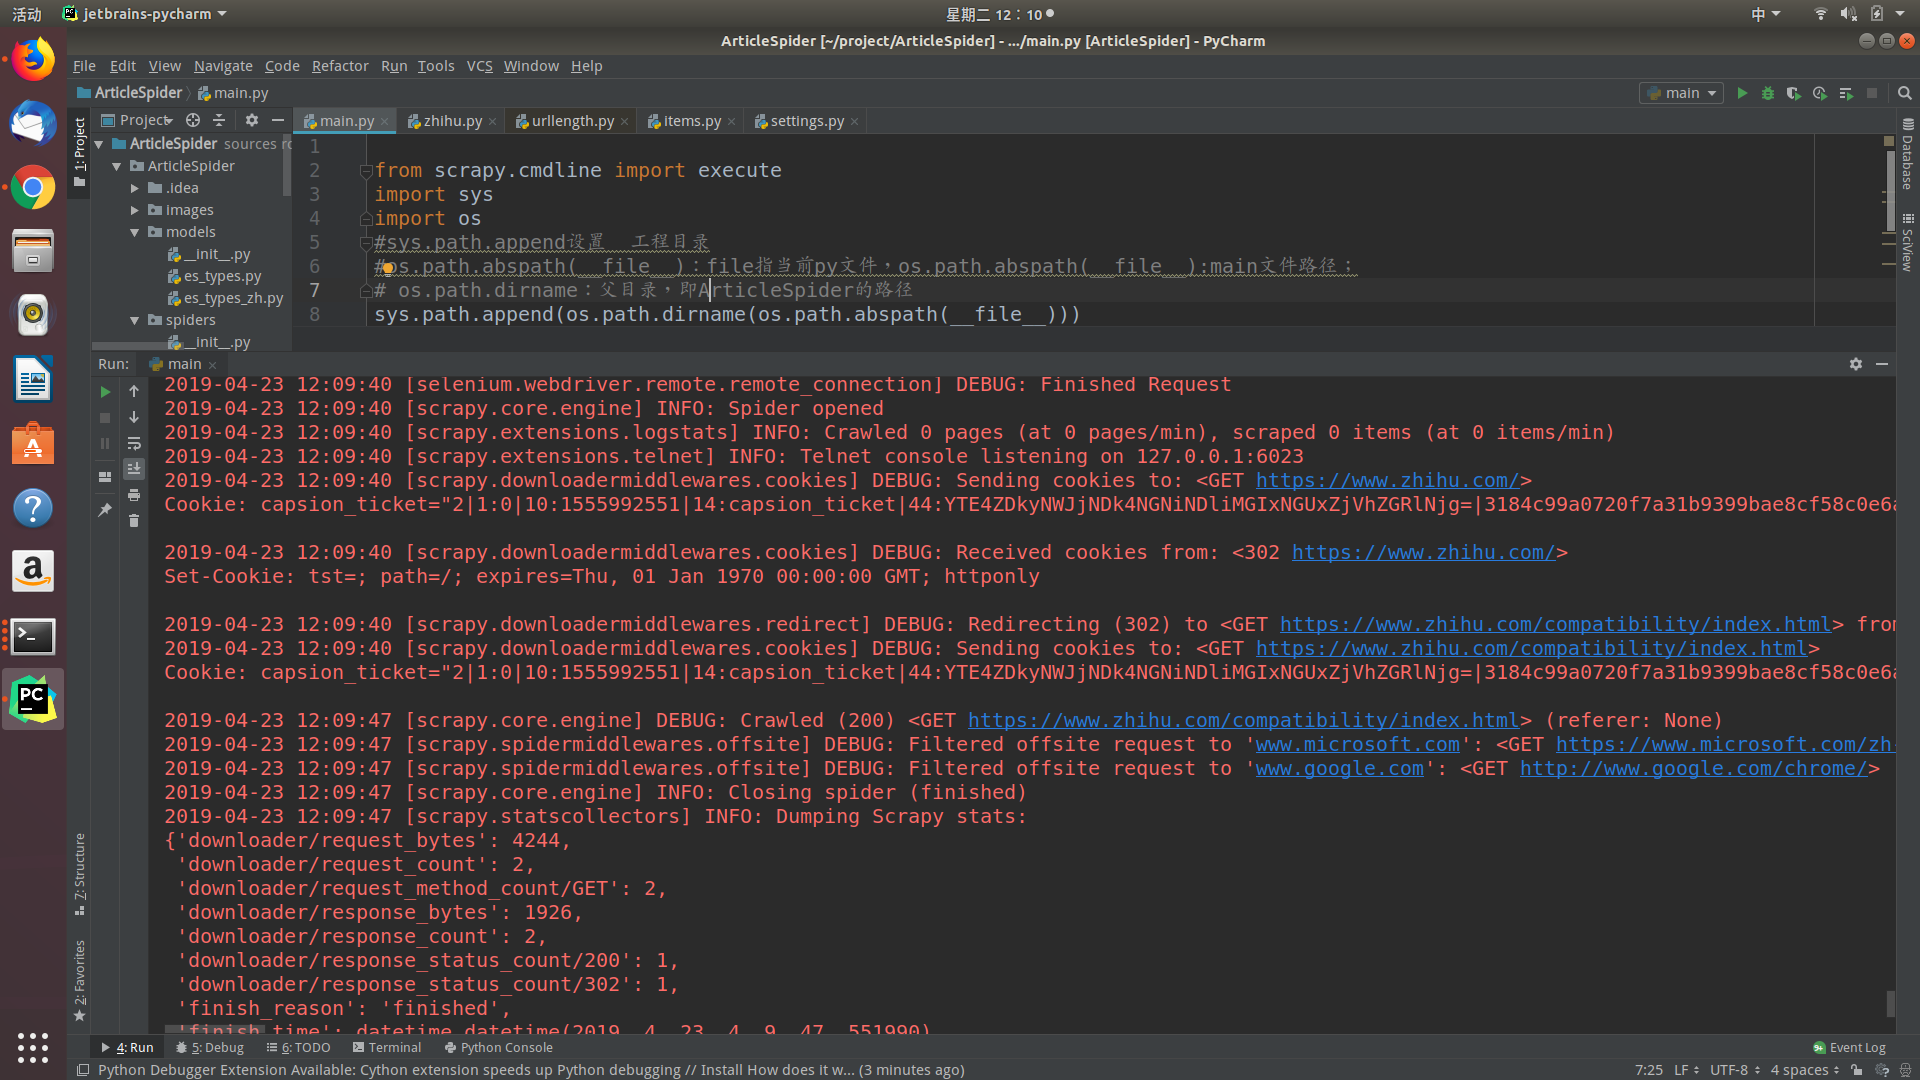Viewport: 1920px width, 1080px height.
Task: Open the Python Console tool window
Action: [498, 1047]
